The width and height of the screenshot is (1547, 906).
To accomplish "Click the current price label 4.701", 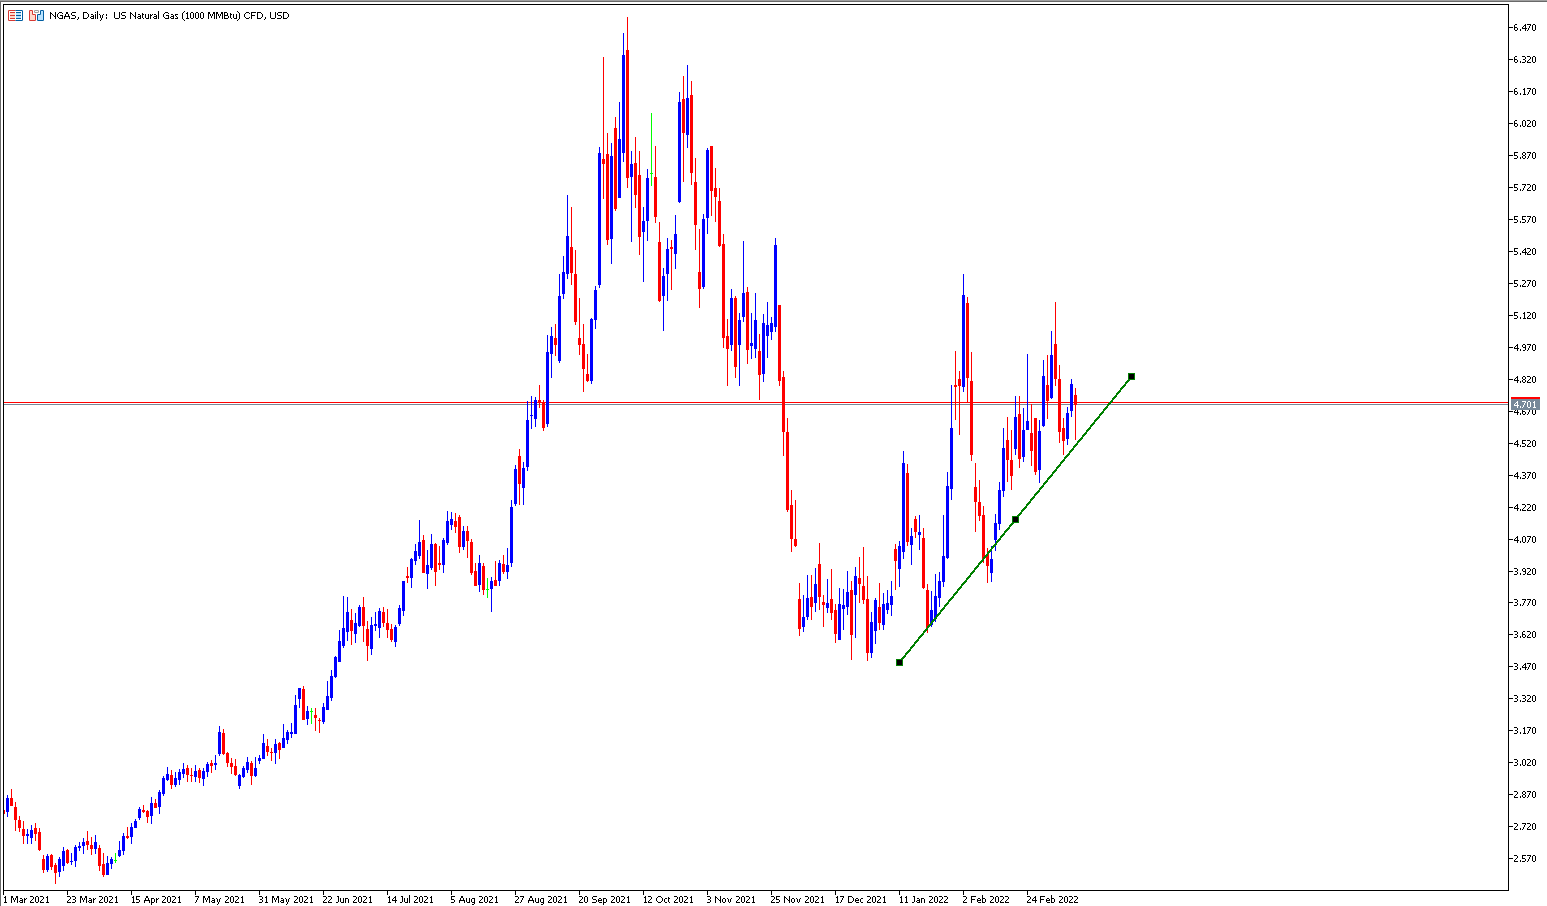I will coord(1525,404).
